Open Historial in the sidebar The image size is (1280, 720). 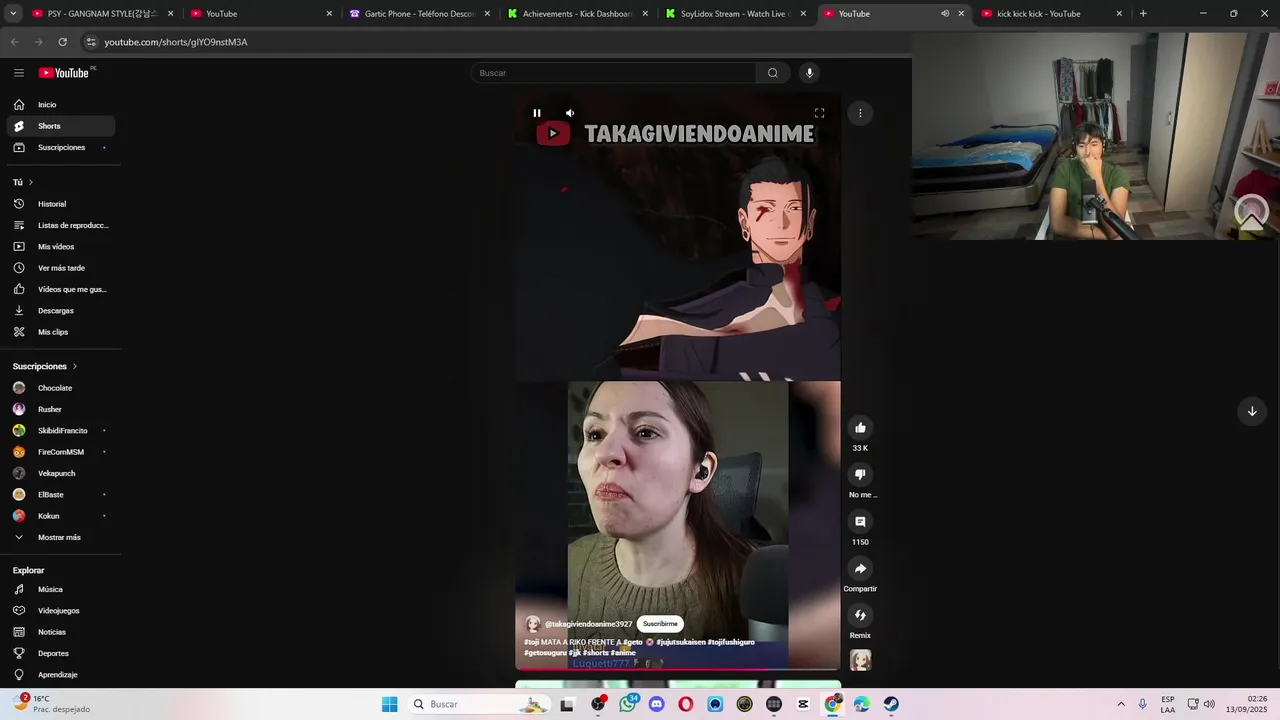61,204
